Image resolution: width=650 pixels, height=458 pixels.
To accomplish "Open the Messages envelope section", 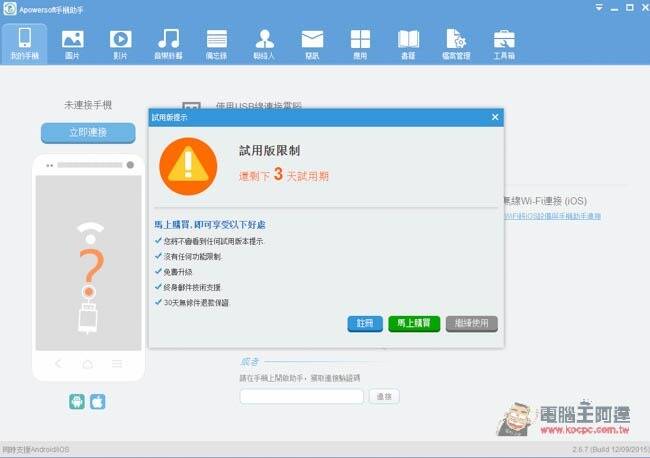I will click(x=312, y=44).
